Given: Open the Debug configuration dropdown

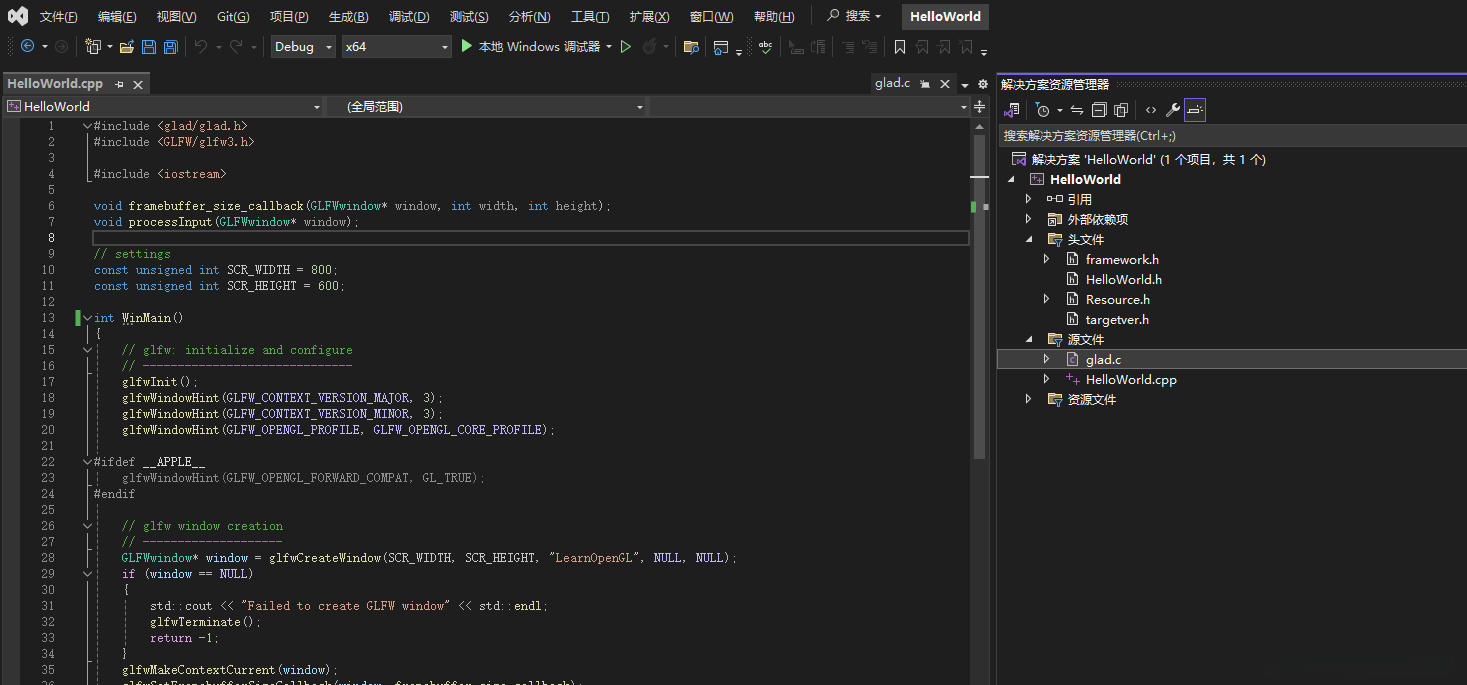Looking at the screenshot, I should pyautogui.click(x=303, y=47).
